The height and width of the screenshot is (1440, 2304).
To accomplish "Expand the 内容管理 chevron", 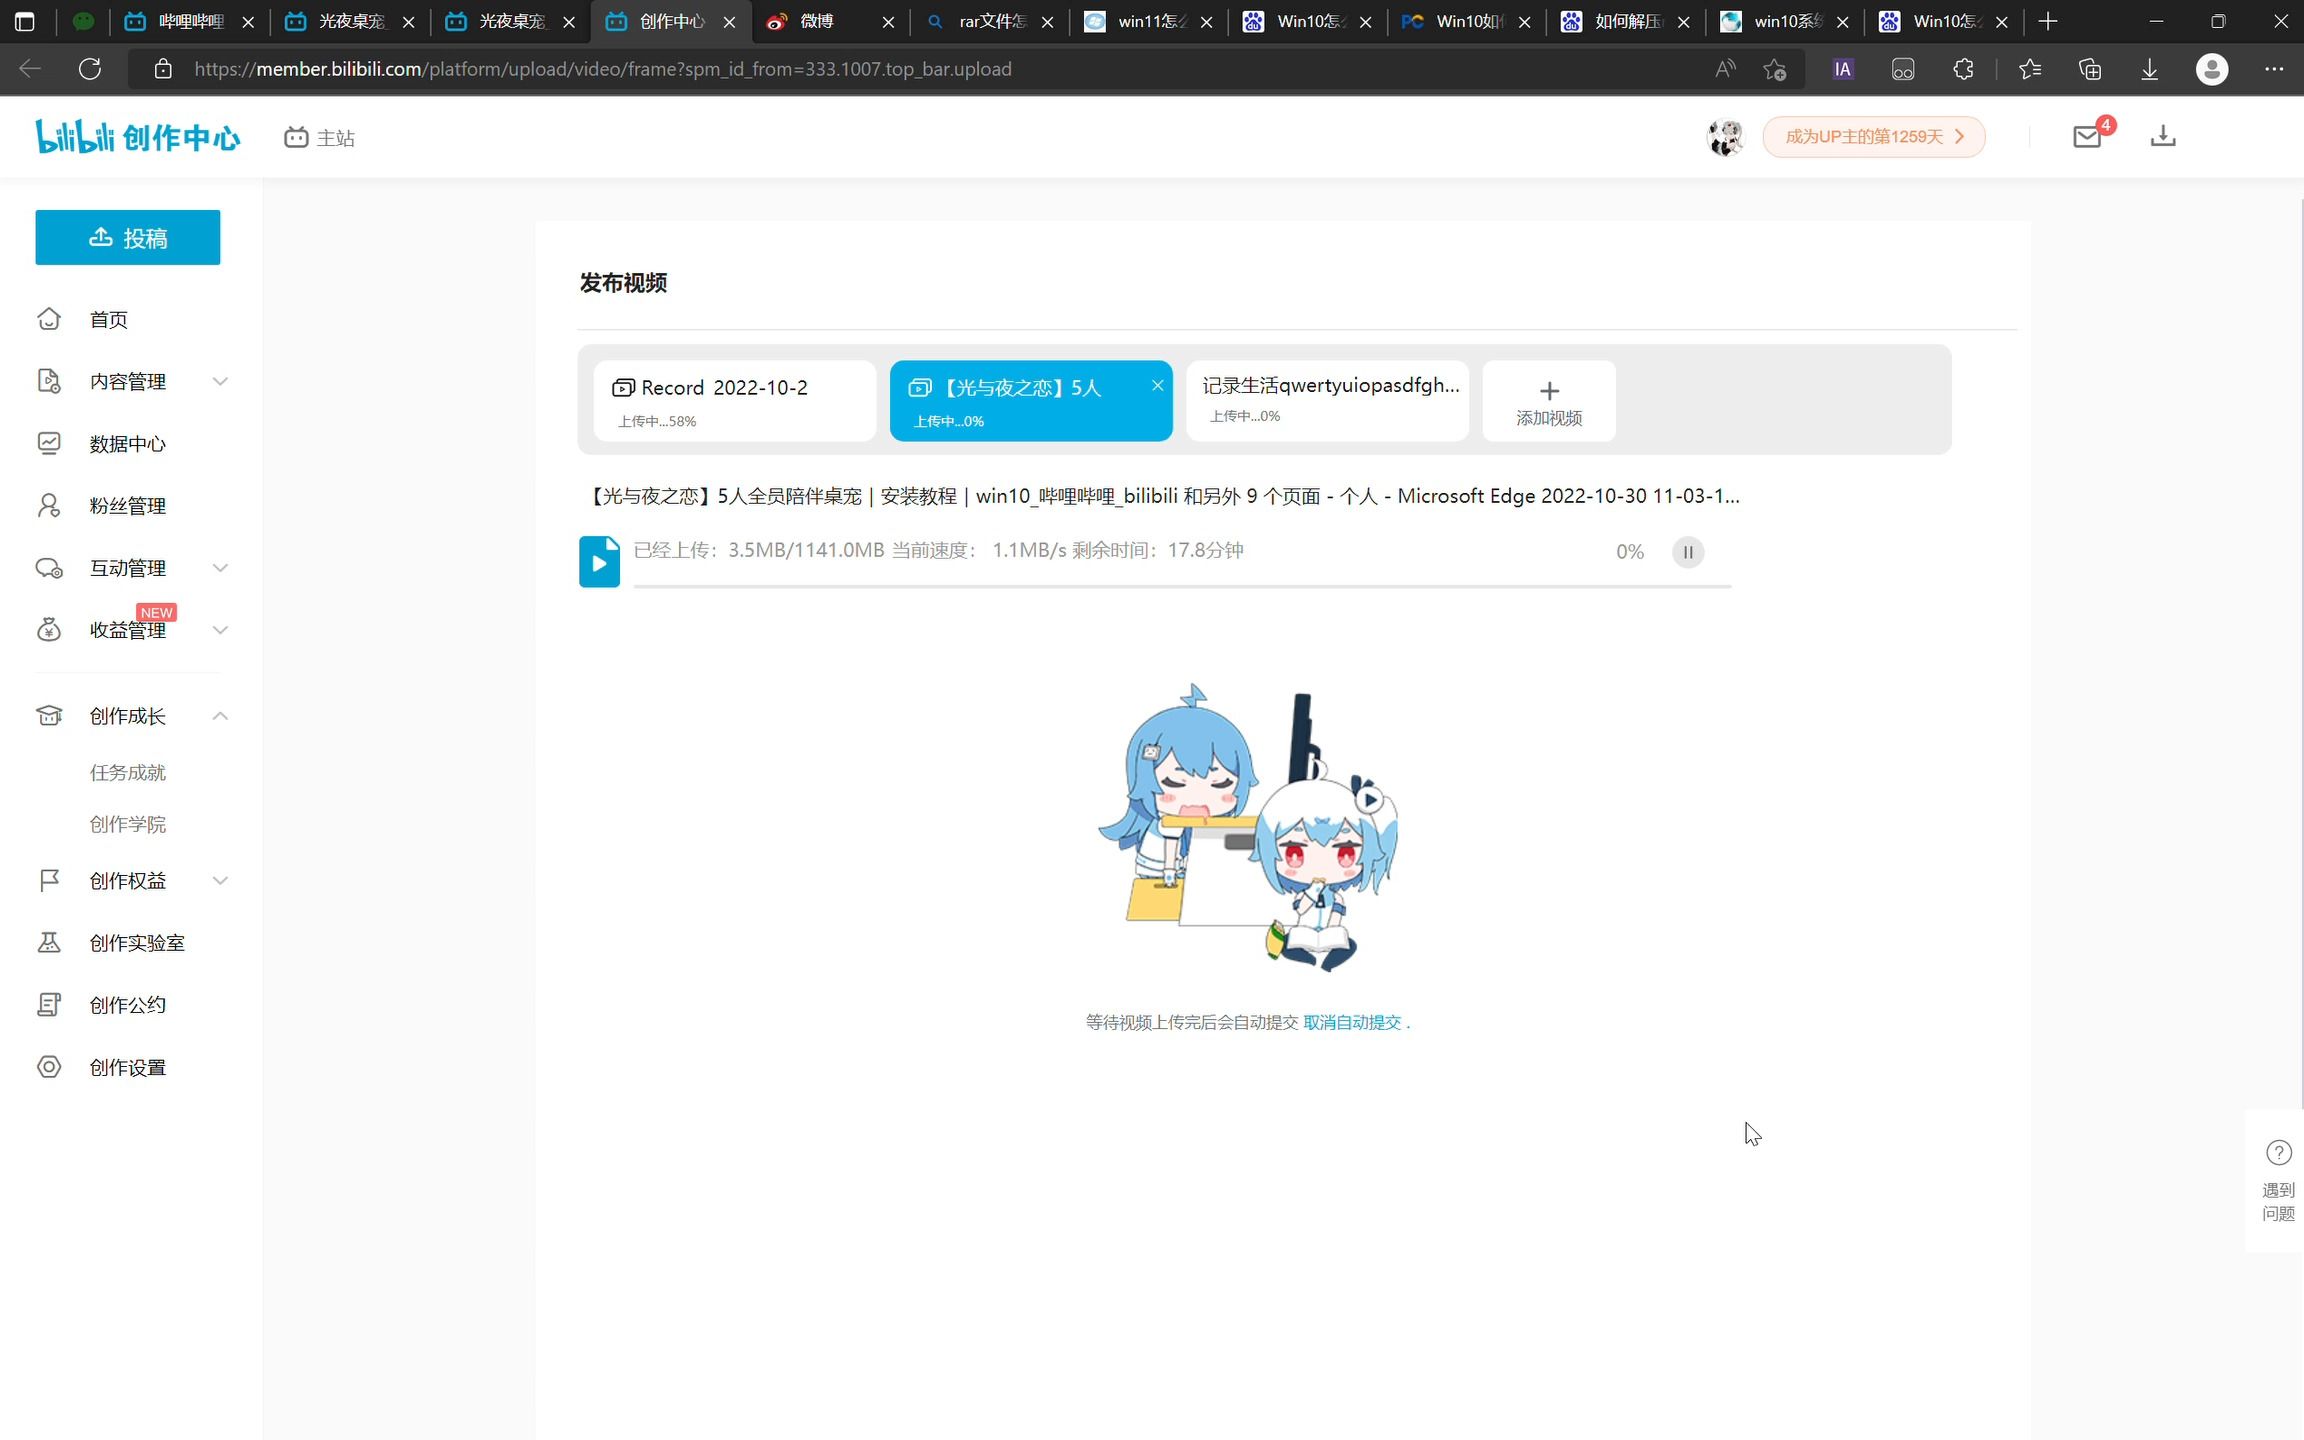I will [220, 381].
